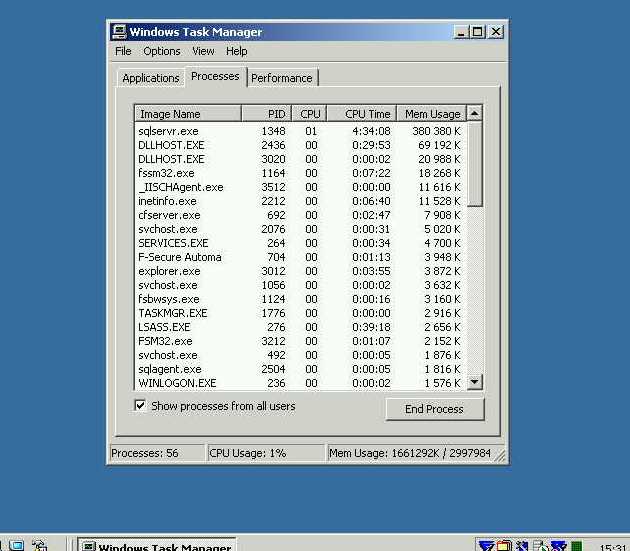Select the LSASS.EXE process

click(x=300, y=327)
